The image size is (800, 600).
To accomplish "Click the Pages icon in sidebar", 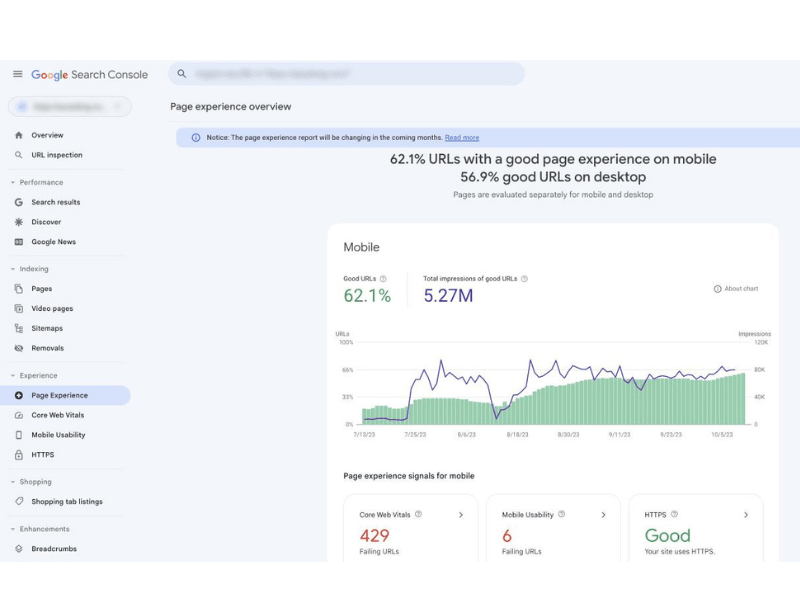I will pyautogui.click(x=19, y=289).
